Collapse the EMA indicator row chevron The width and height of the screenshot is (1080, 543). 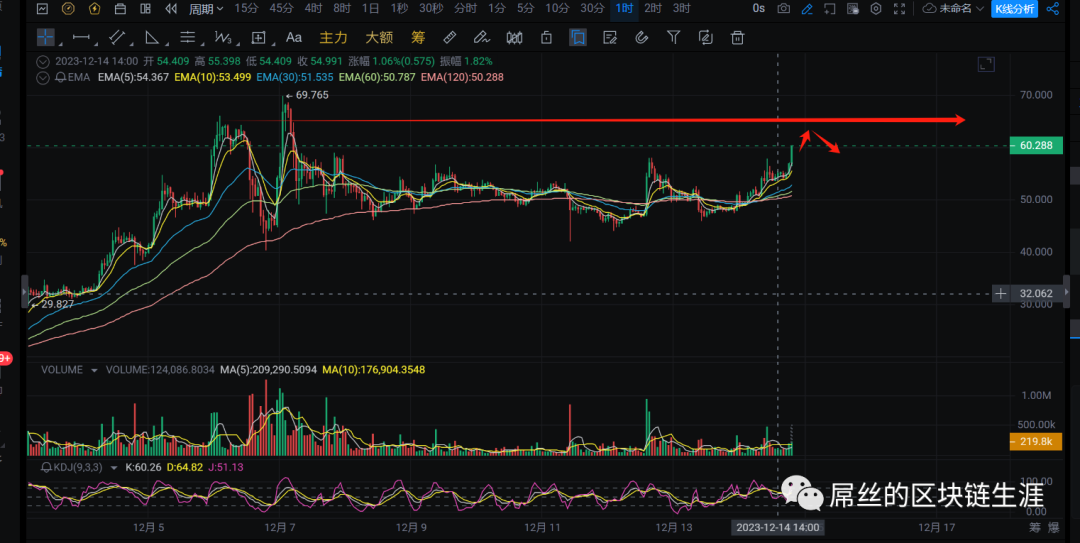(43, 77)
